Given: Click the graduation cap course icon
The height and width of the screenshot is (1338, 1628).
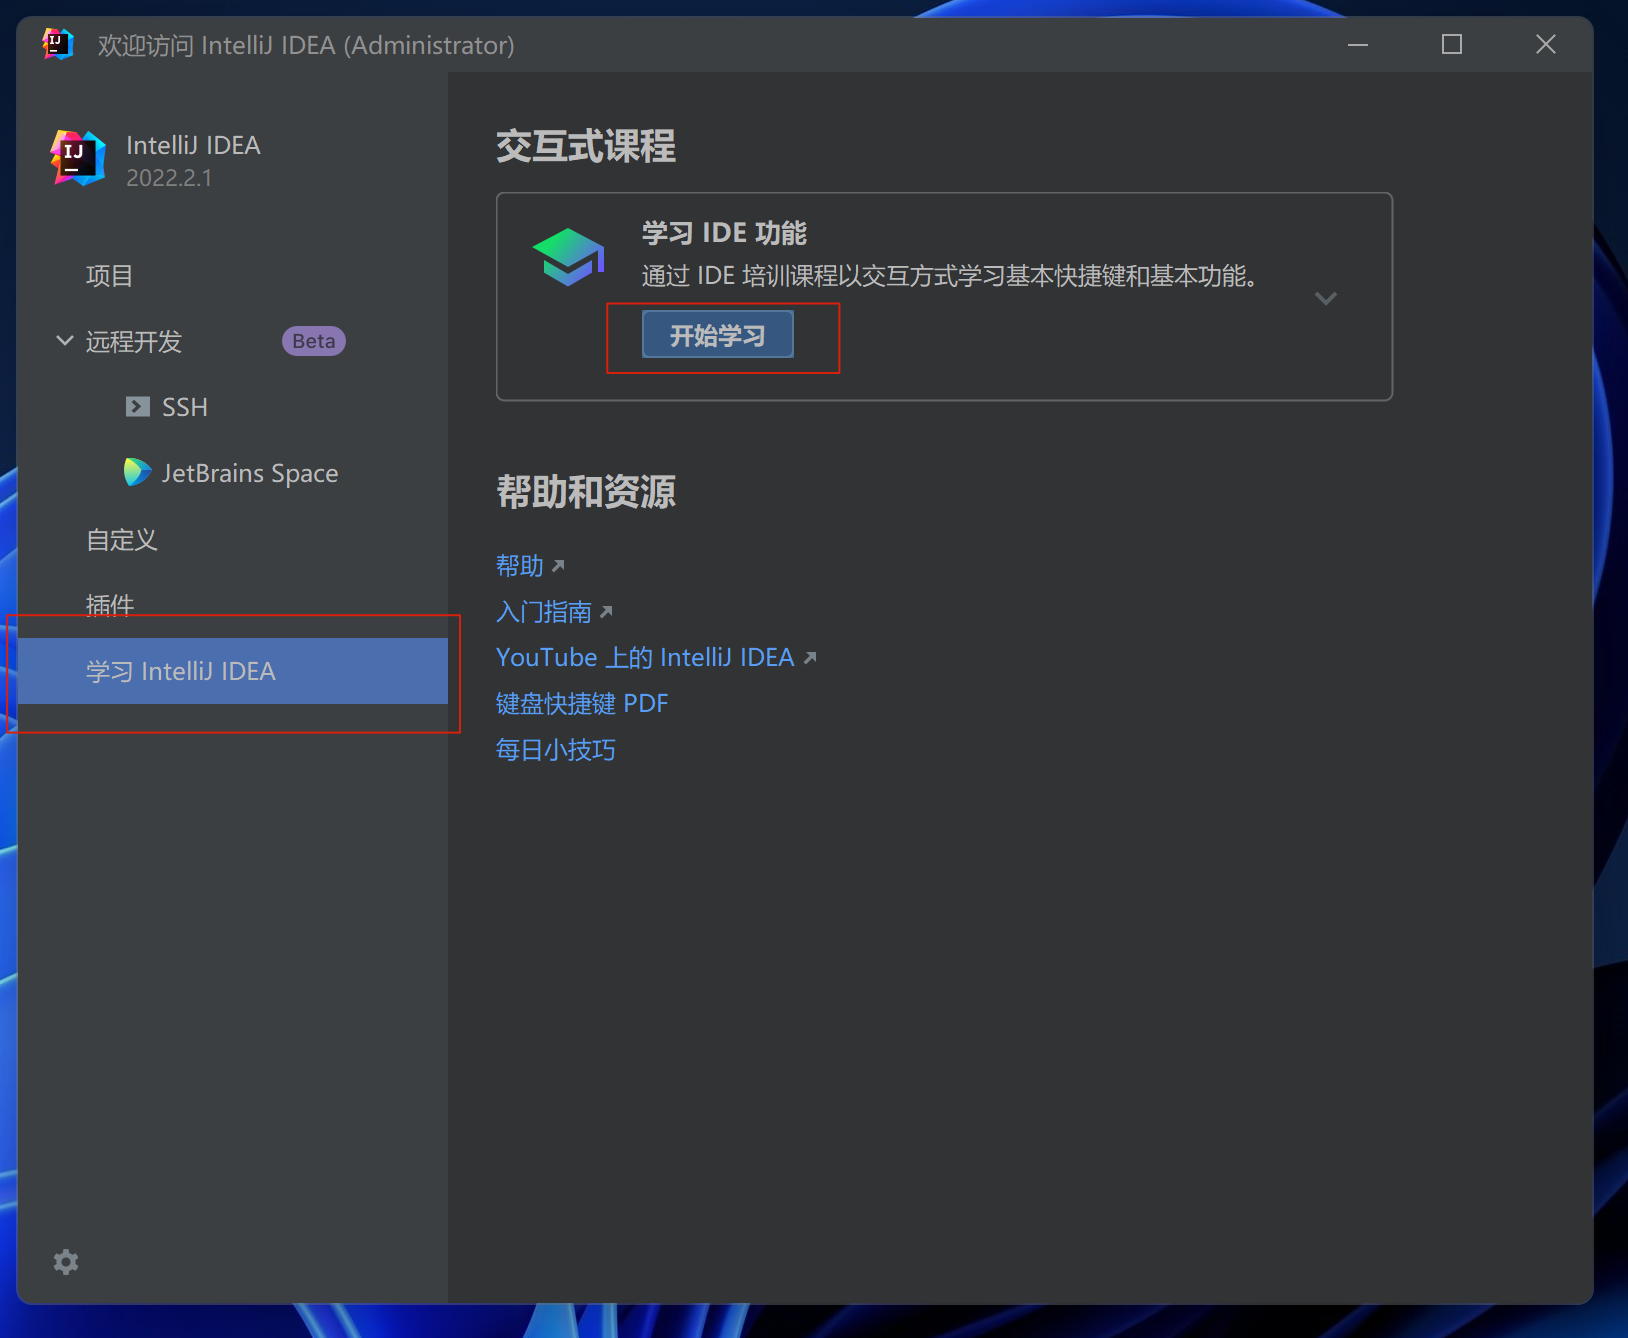Looking at the screenshot, I should coord(568,257).
